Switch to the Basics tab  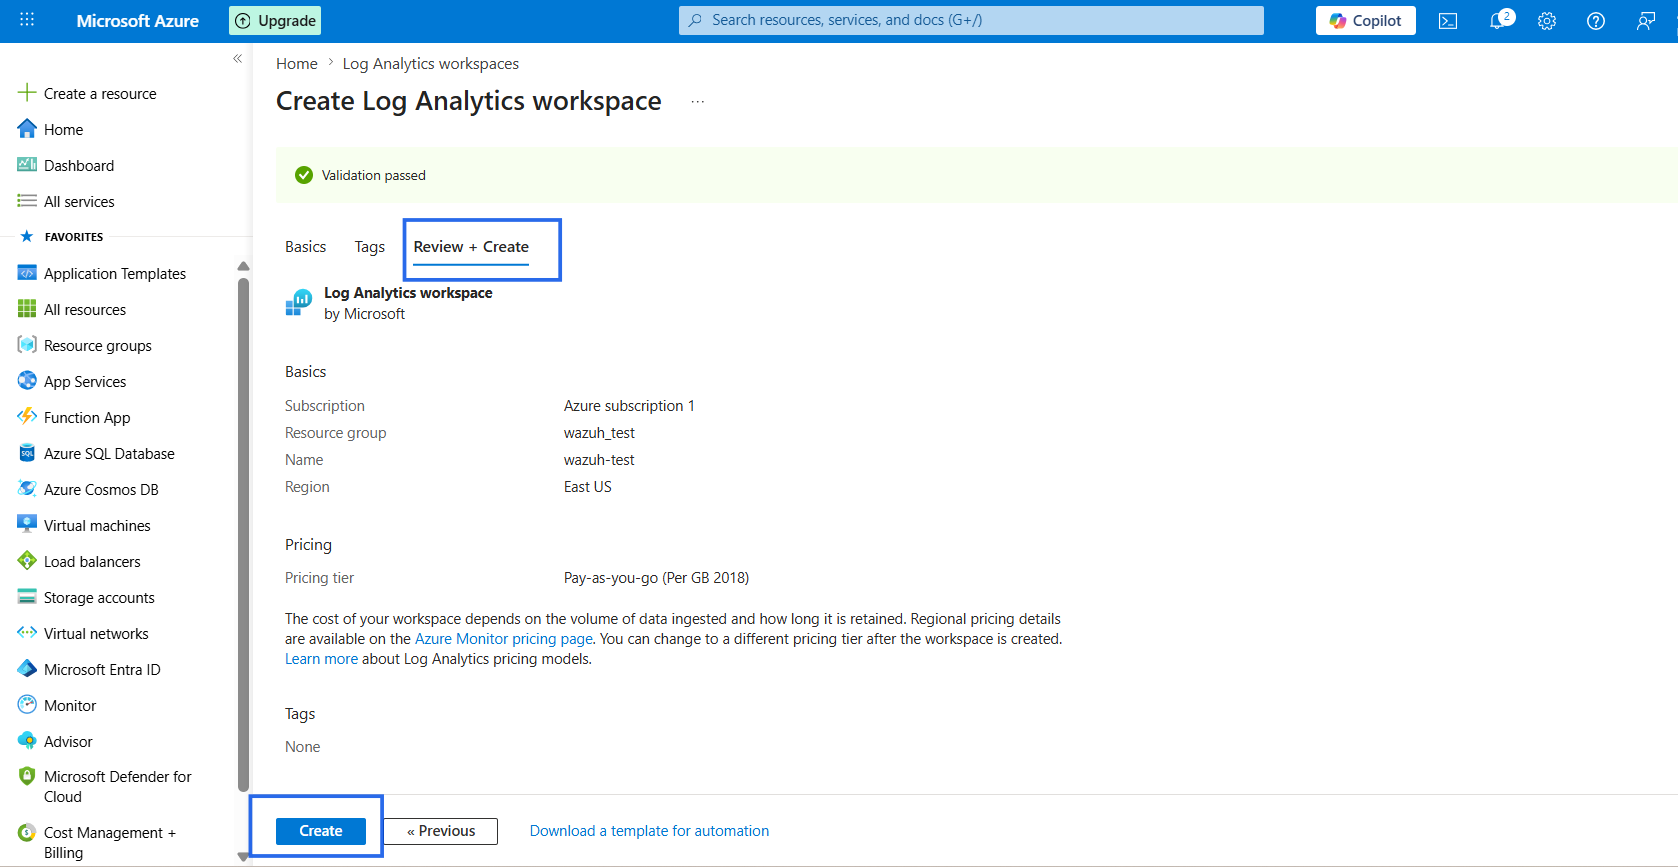pos(305,247)
